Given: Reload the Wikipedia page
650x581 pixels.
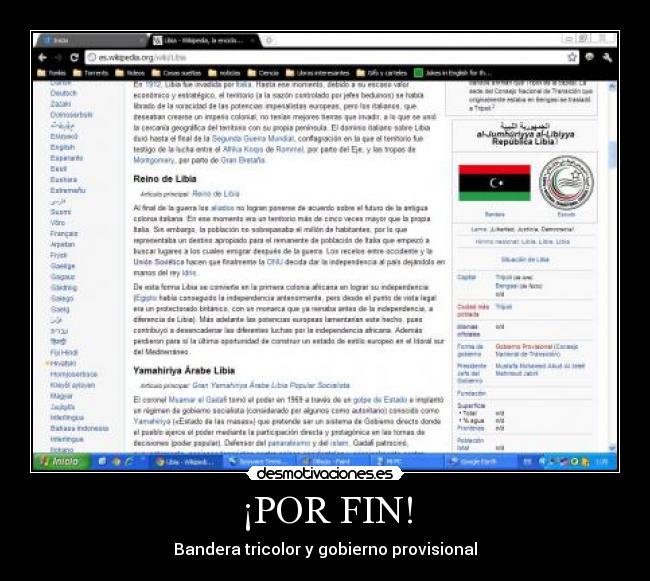Looking at the screenshot, I should 74,57.
